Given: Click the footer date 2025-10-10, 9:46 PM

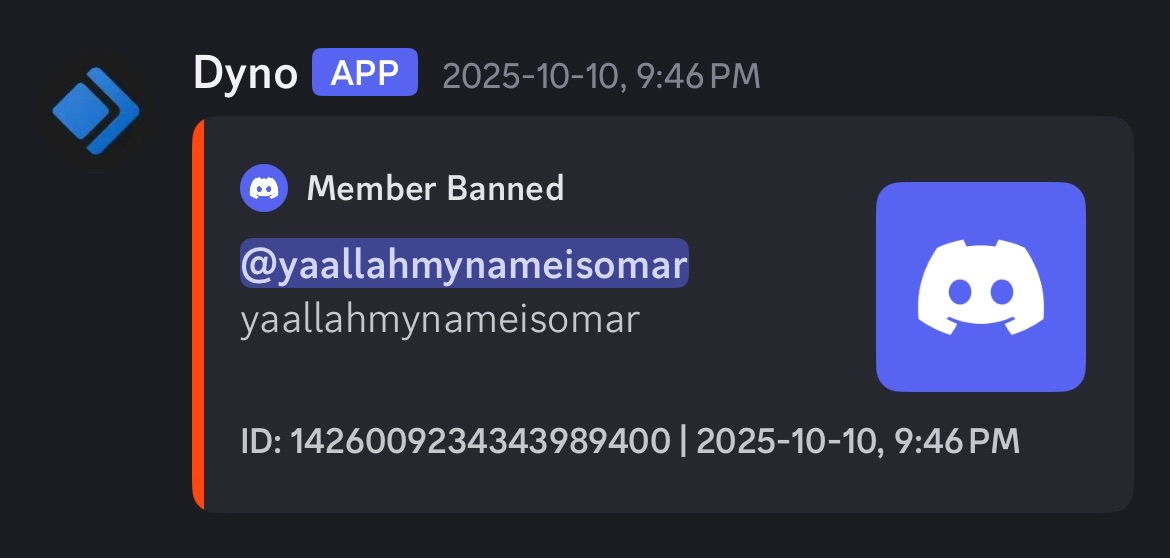Looking at the screenshot, I should 857,440.
